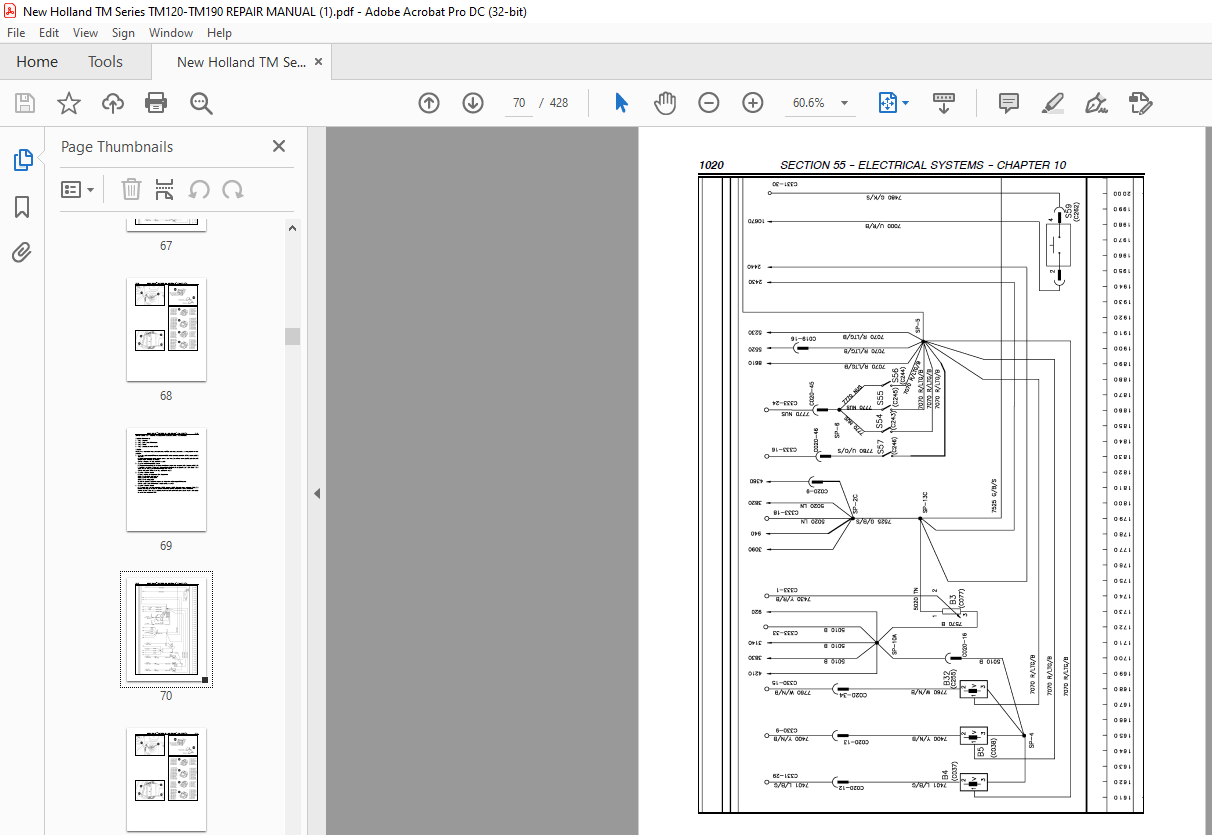The height and width of the screenshot is (835, 1212).
Task: Print the file with the printer icon
Action: [x=156, y=103]
